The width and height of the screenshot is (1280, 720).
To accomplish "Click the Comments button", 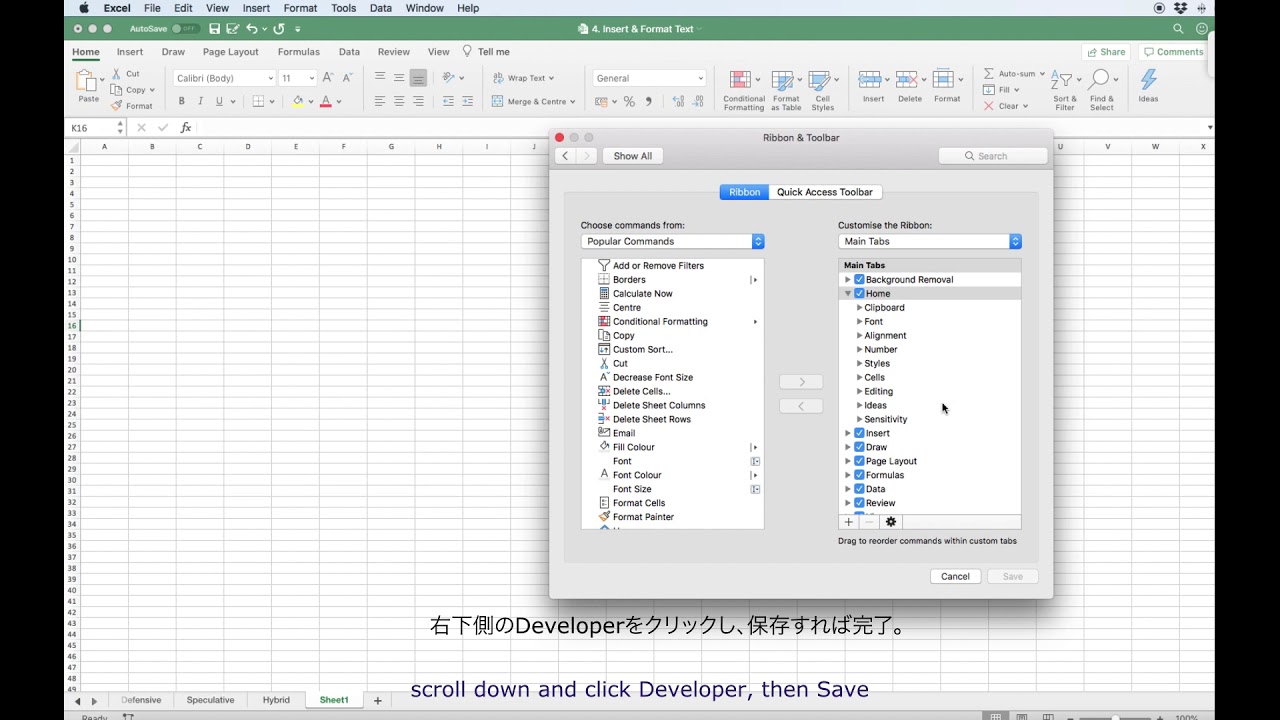I will pyautogui.click(x=1174, y=52).
